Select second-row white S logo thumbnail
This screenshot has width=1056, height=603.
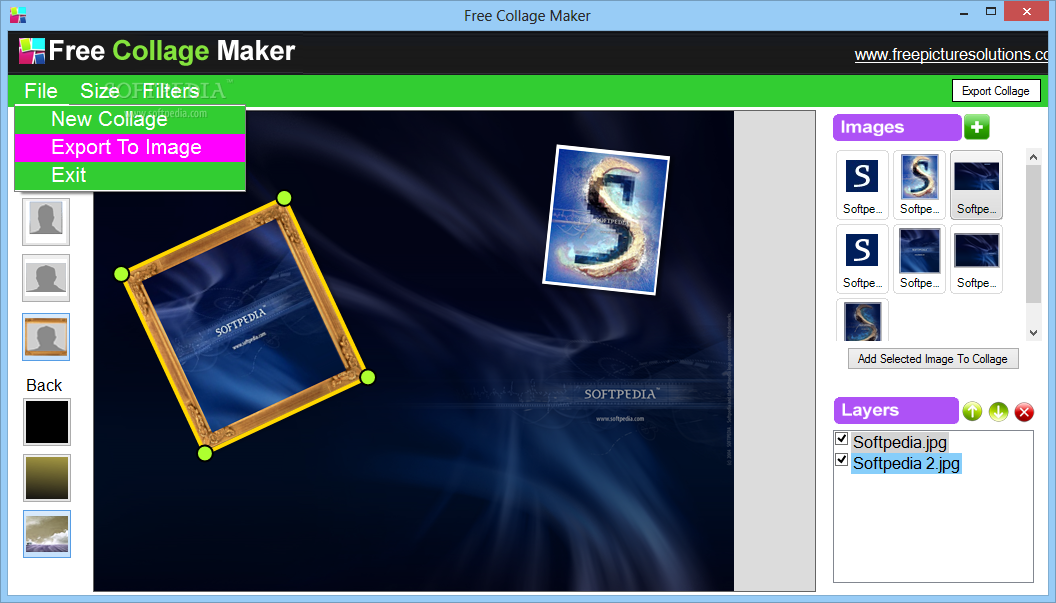(862, 259)
